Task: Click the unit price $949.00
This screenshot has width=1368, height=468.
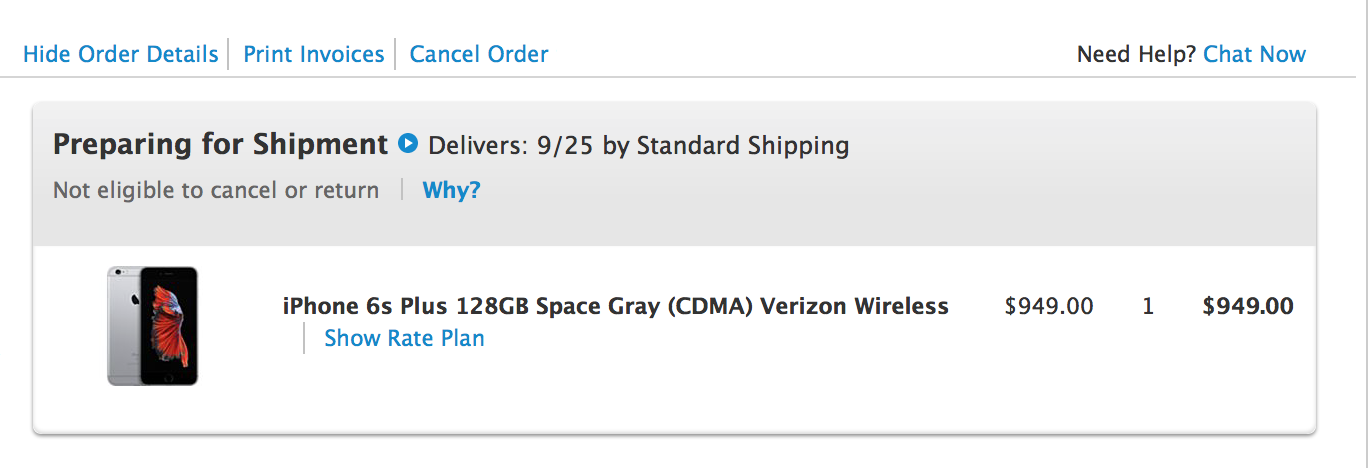Action: coord(1049,306)
